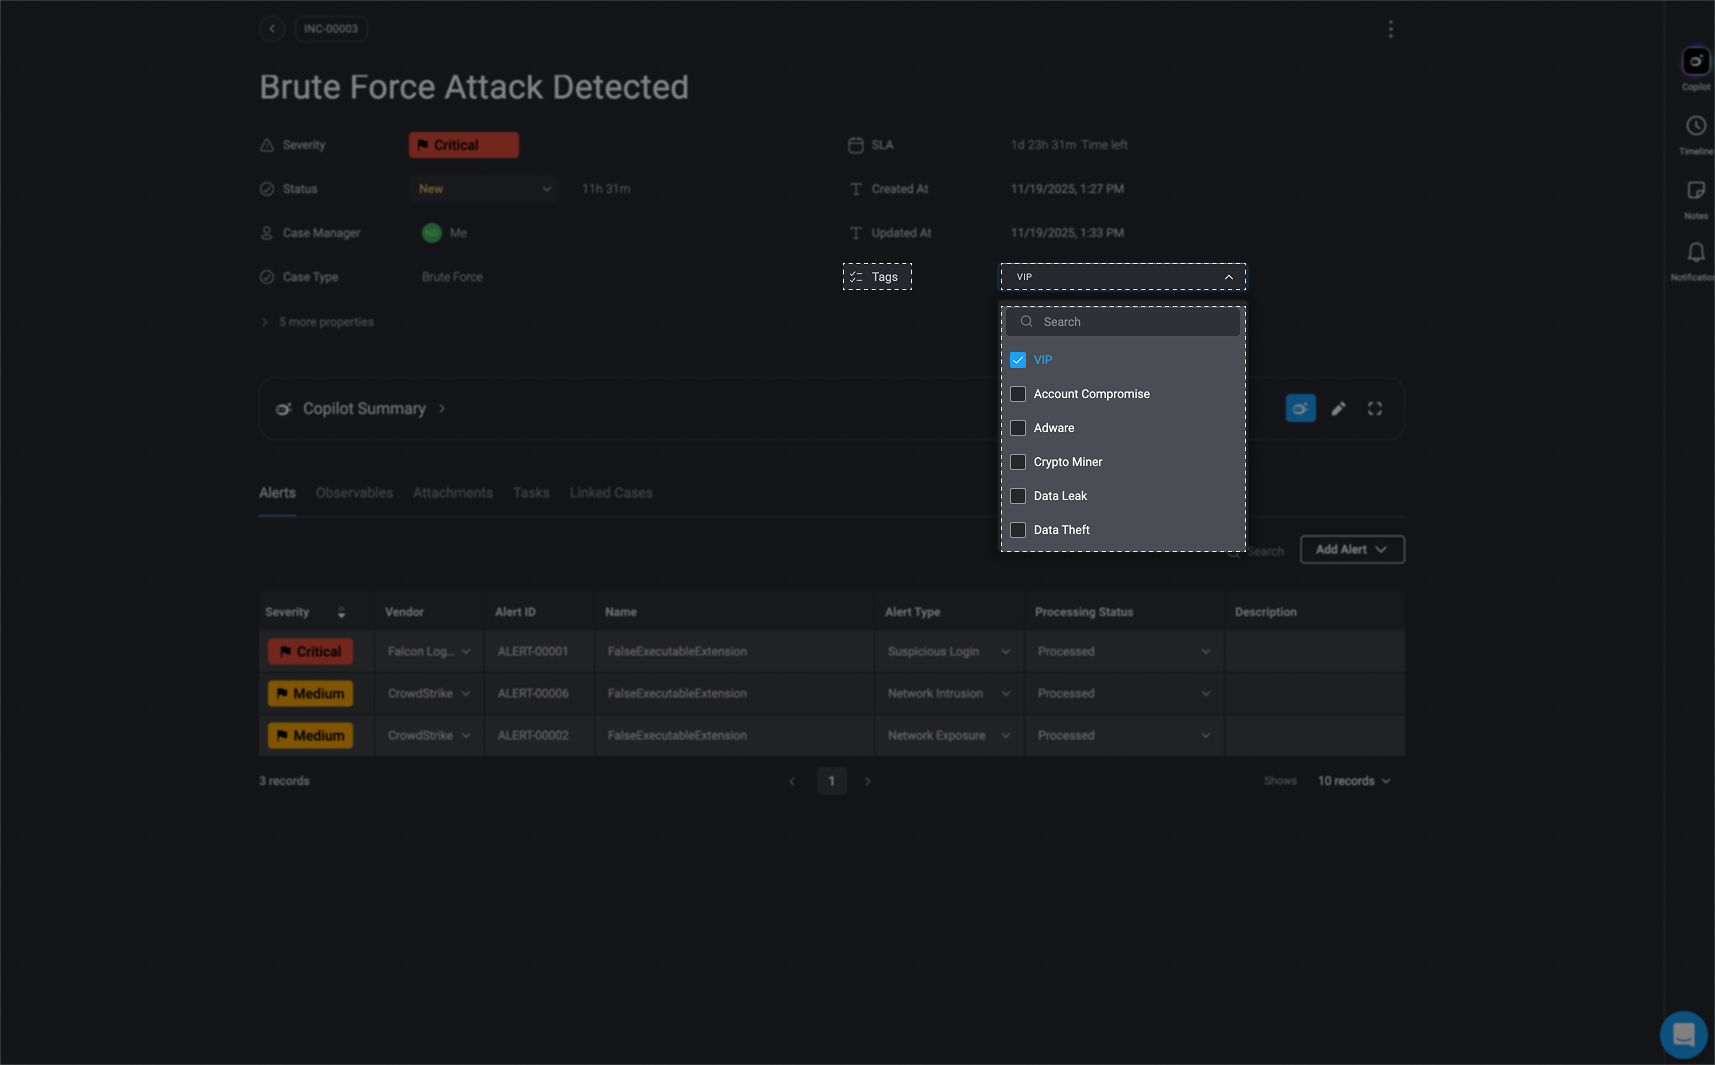Switch to the Linked Cases tab

(611, 493)
